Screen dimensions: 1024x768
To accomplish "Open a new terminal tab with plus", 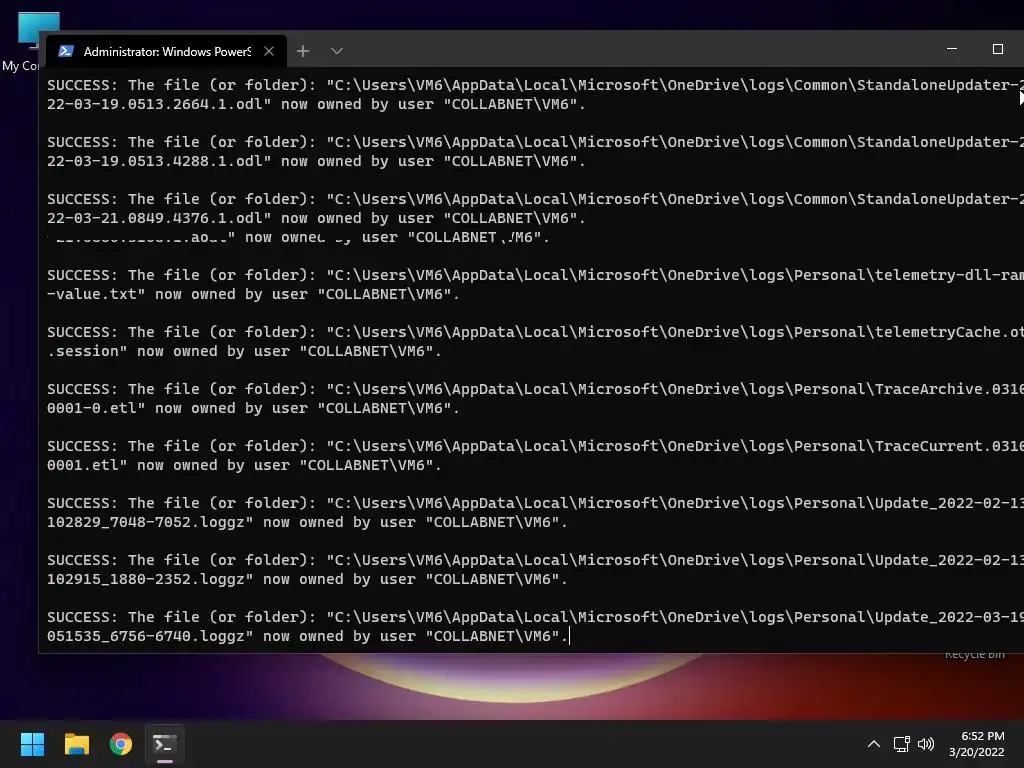I will coord(303,51).
